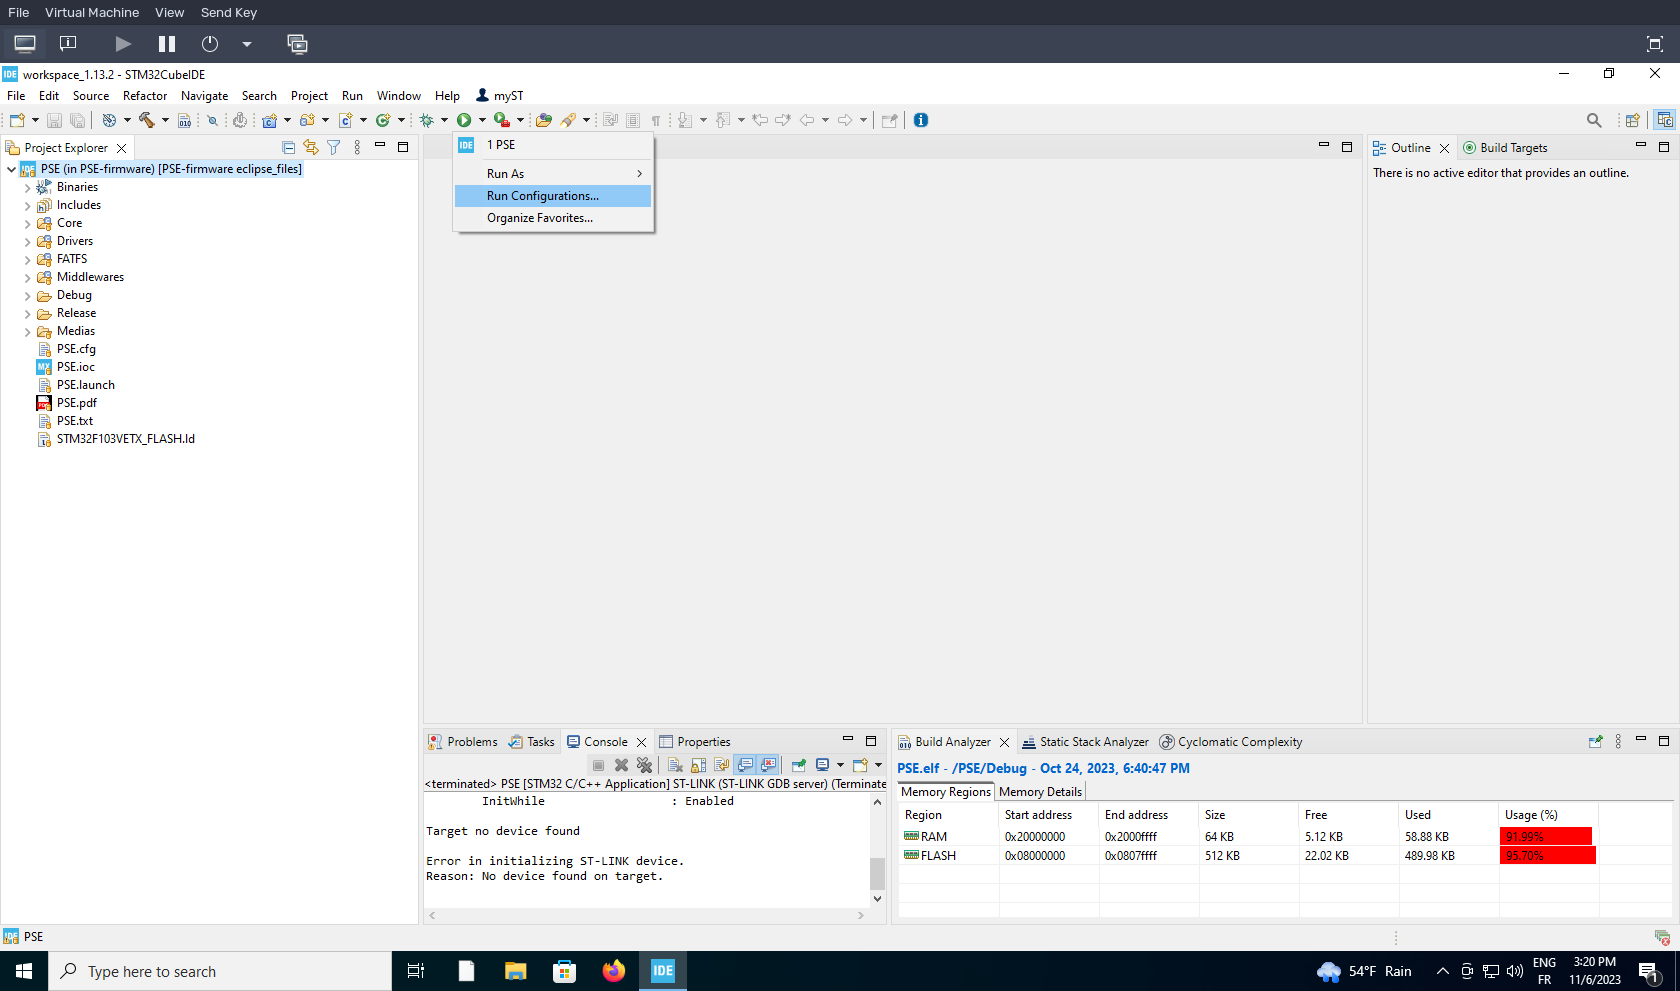Image resolution: width=1680 pixels, height=991 pixels.
Task: Open the Refactor menu
Action: [x=145, y=96]
